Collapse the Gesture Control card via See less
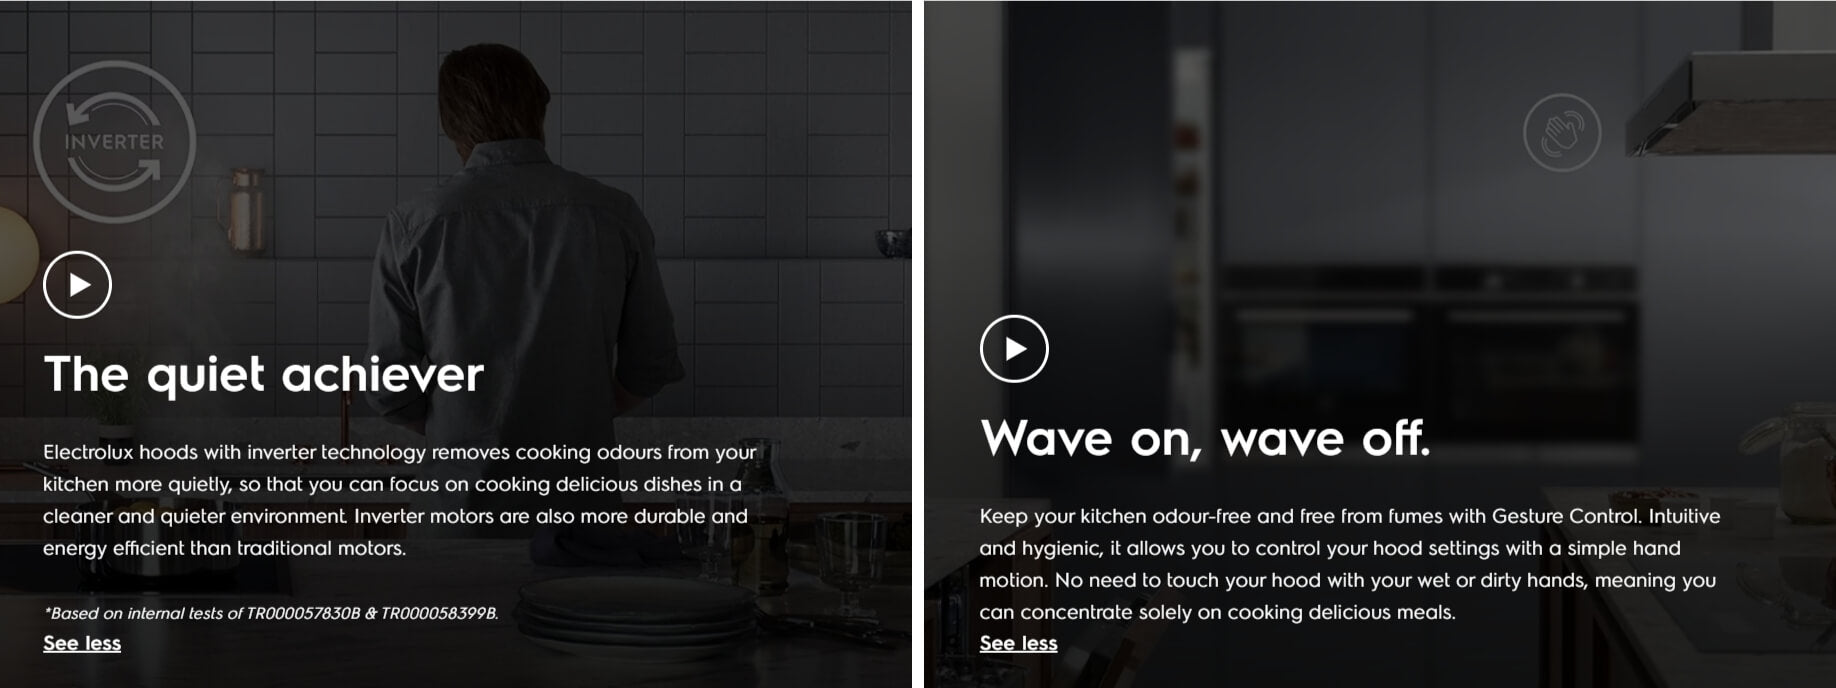This screenshot has height=688, width=1836. coord(1018,643)
